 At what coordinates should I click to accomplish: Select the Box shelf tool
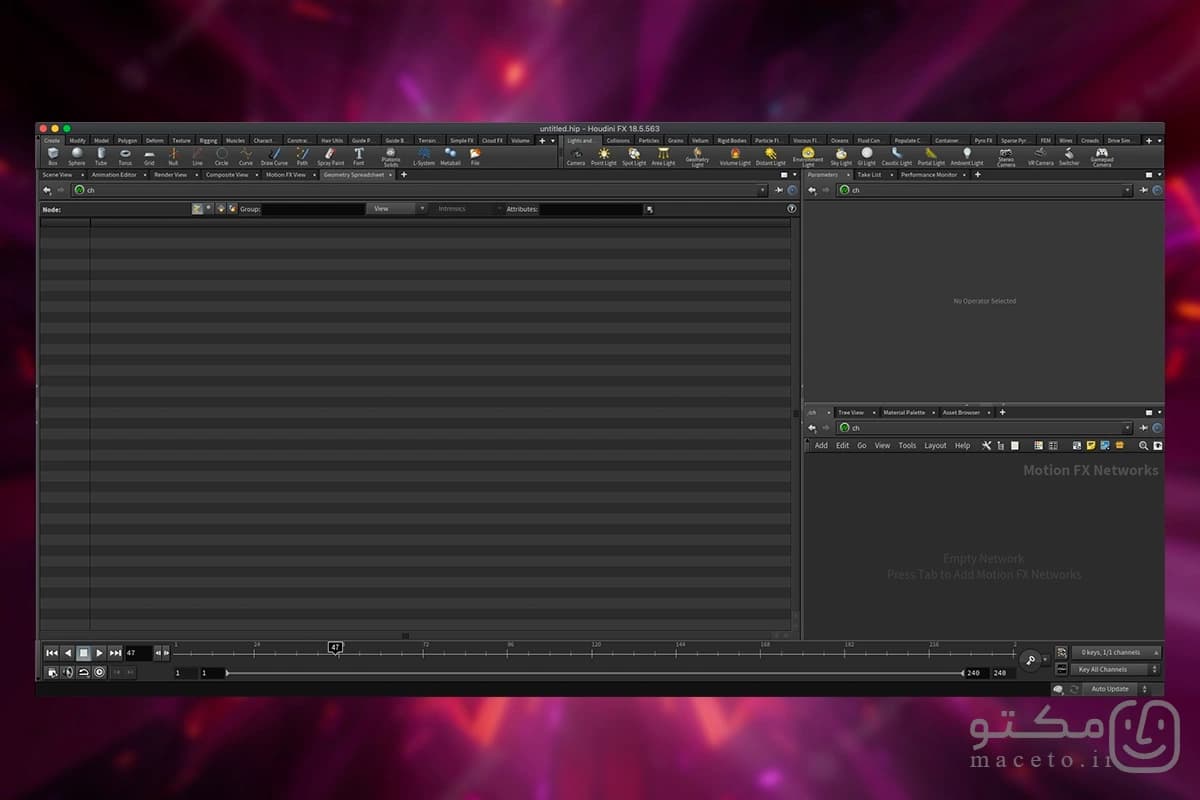coord(53,156)
